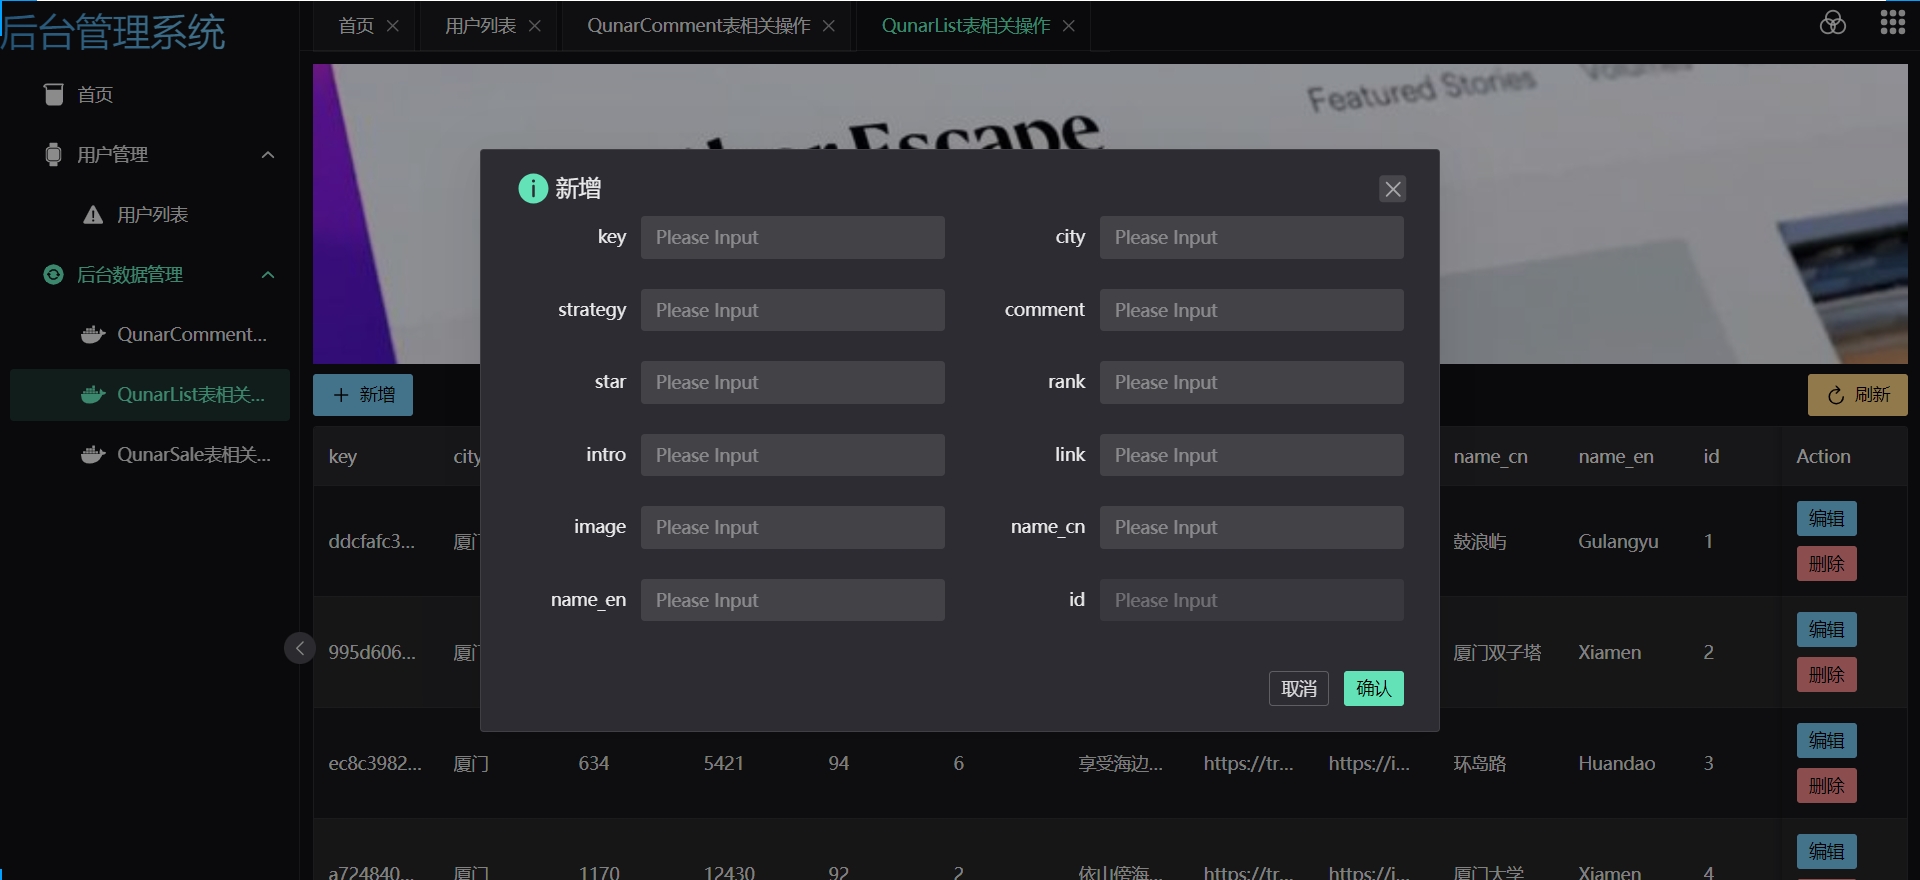Click 编辑 for the Gulangyu row
The width and height of the screenshot is (1920, 880).
coord(1827,518)
